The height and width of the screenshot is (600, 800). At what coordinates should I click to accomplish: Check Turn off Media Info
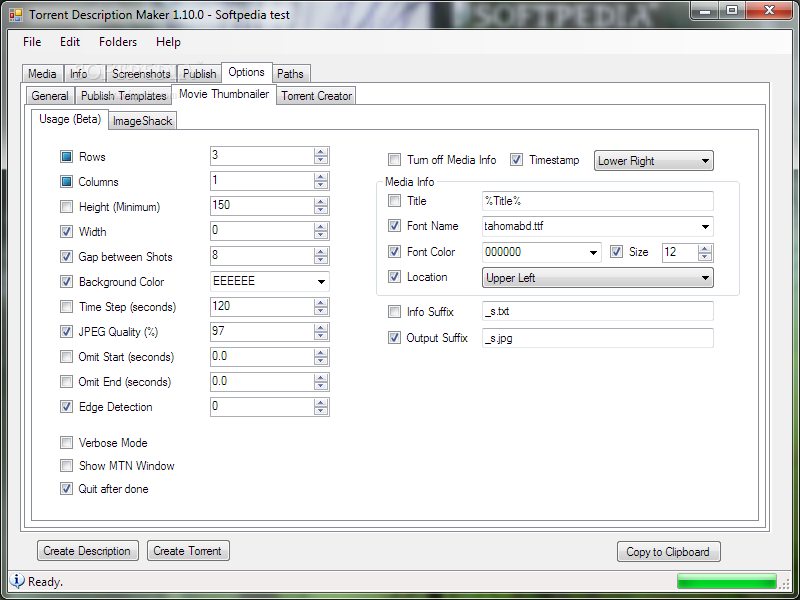coord(394,160)
